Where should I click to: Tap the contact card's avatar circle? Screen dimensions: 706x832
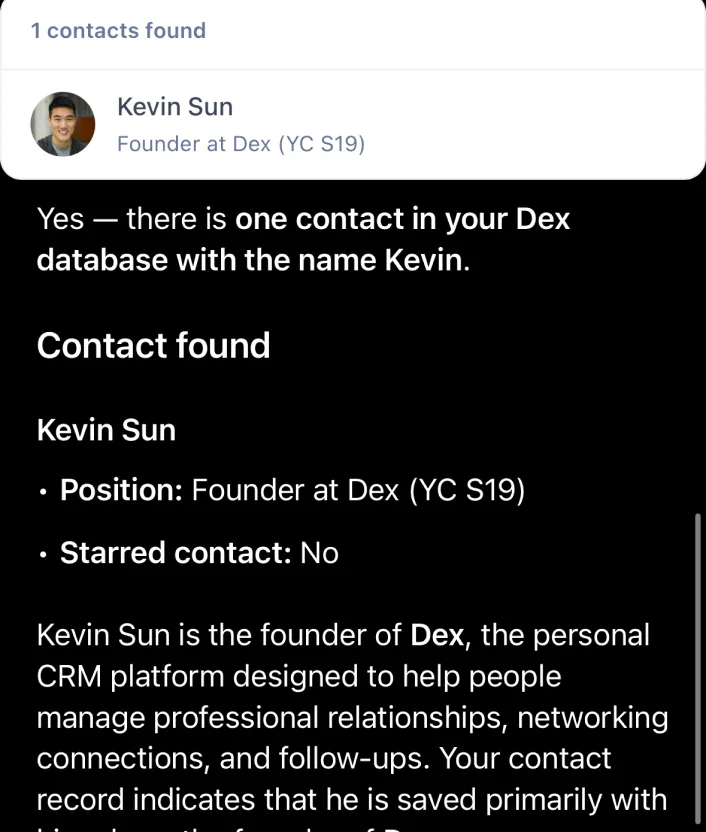(x=63, y=123)
